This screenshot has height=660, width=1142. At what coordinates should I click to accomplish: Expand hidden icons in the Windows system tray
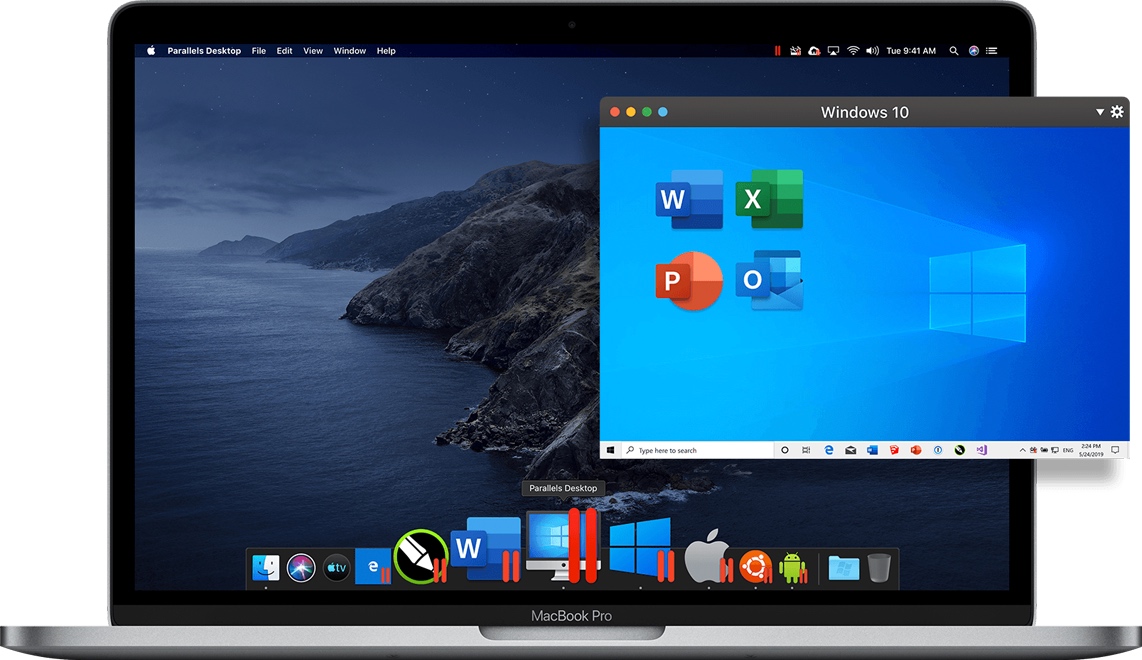pos(1021,449)
